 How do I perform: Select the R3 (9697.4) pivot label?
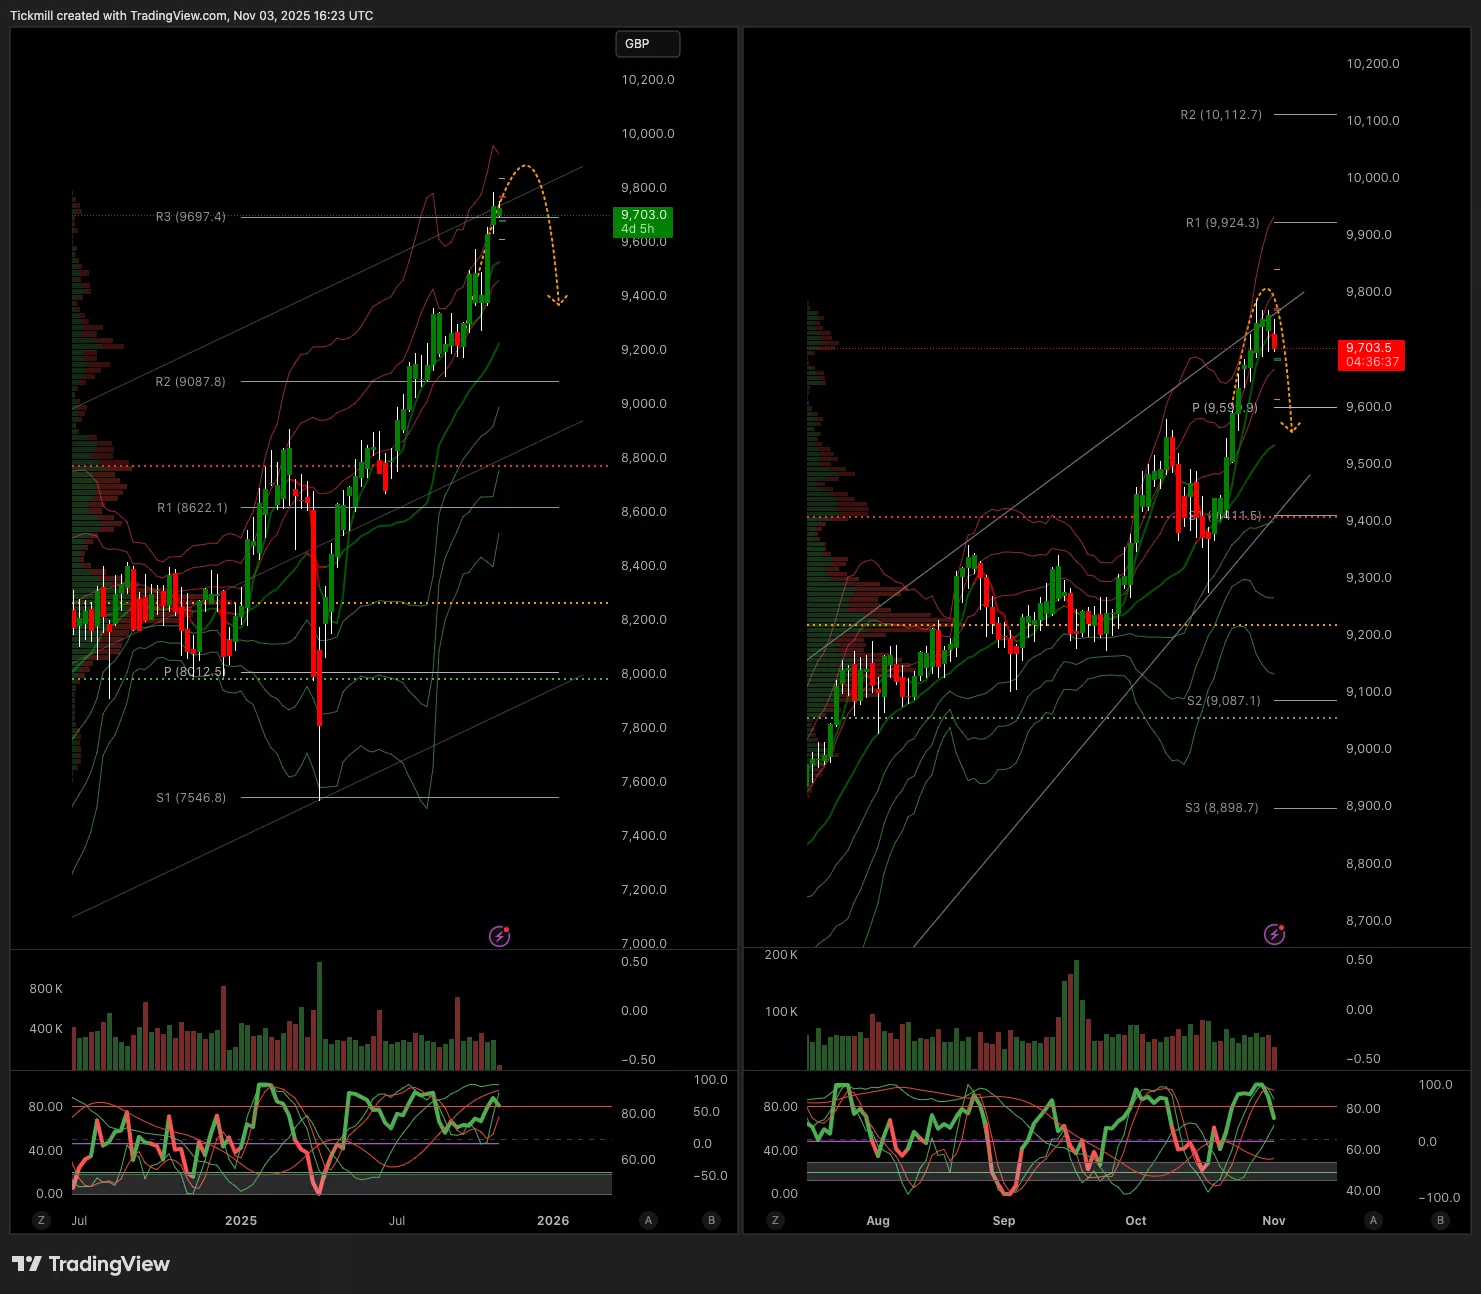click(191, 217)
